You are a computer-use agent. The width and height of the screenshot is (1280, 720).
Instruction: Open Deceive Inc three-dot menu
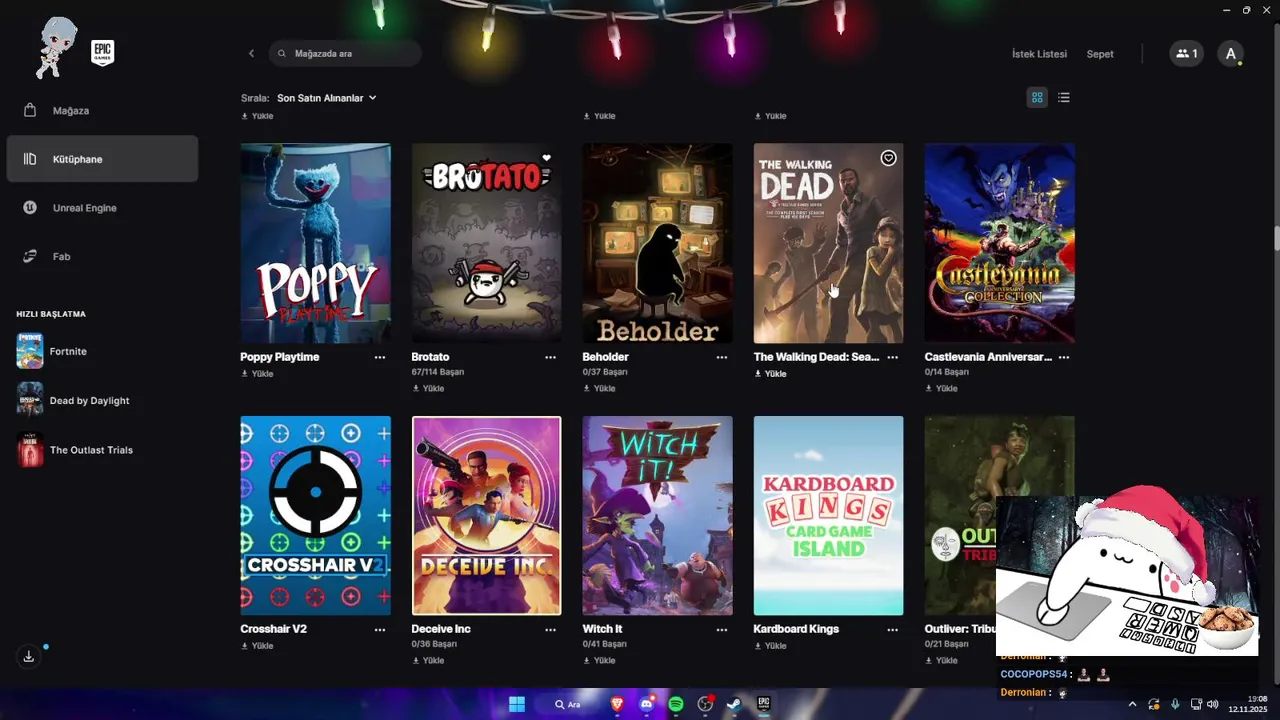551,630
